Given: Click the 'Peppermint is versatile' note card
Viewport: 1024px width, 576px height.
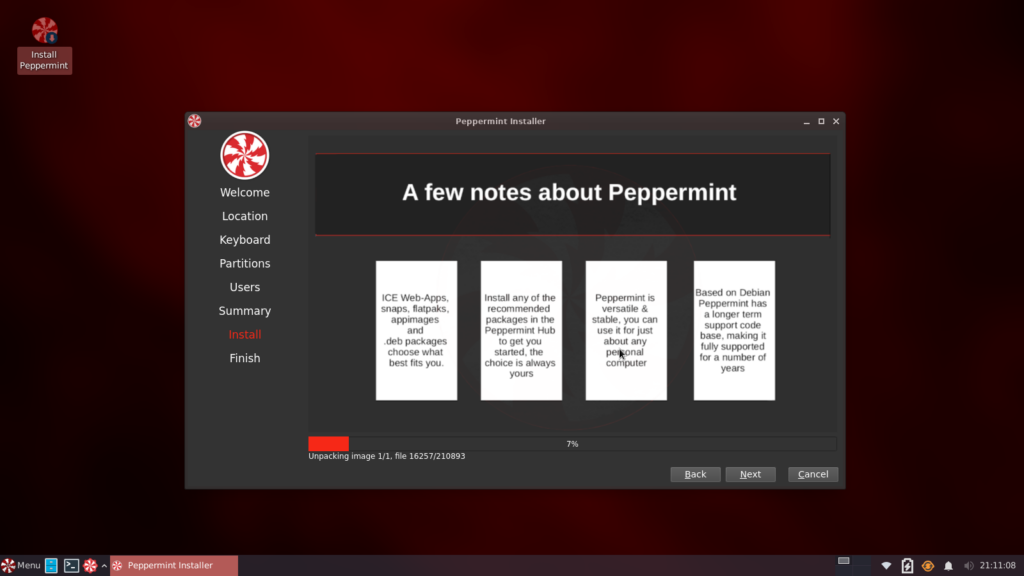Looking at the screenshot, I should (626, 330).
